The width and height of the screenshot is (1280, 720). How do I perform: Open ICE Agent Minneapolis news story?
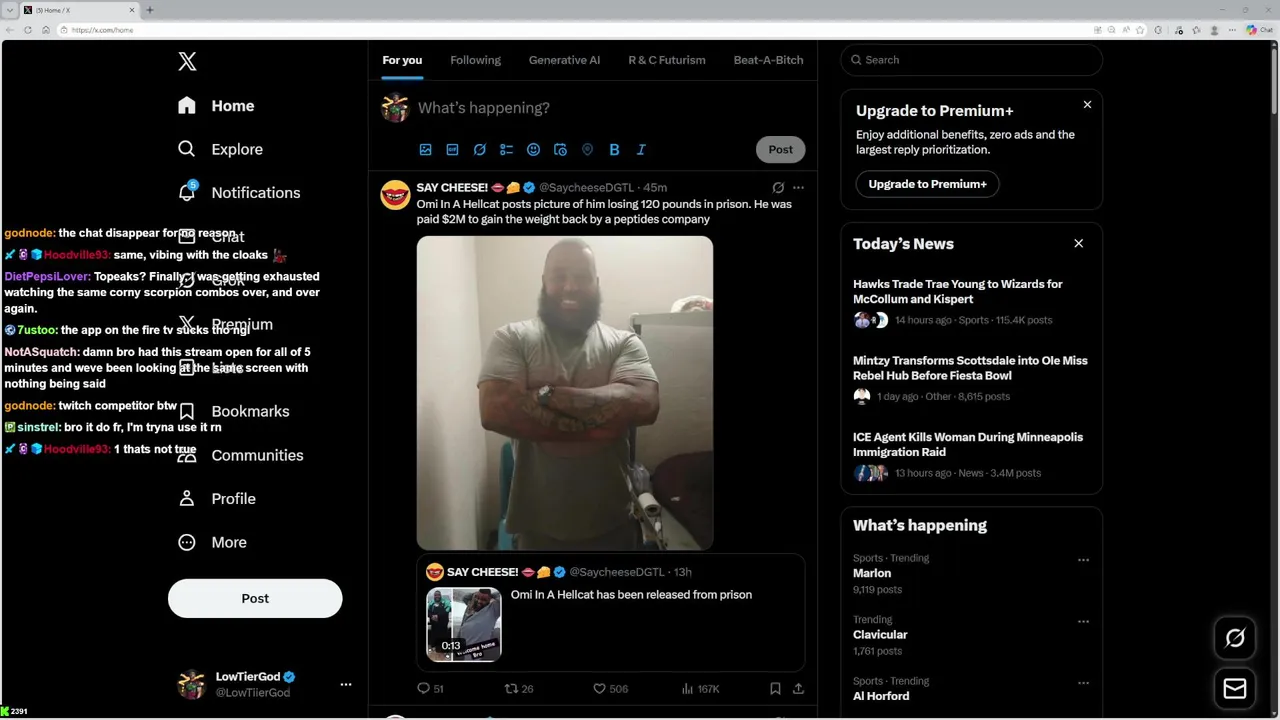pos(971,455)
